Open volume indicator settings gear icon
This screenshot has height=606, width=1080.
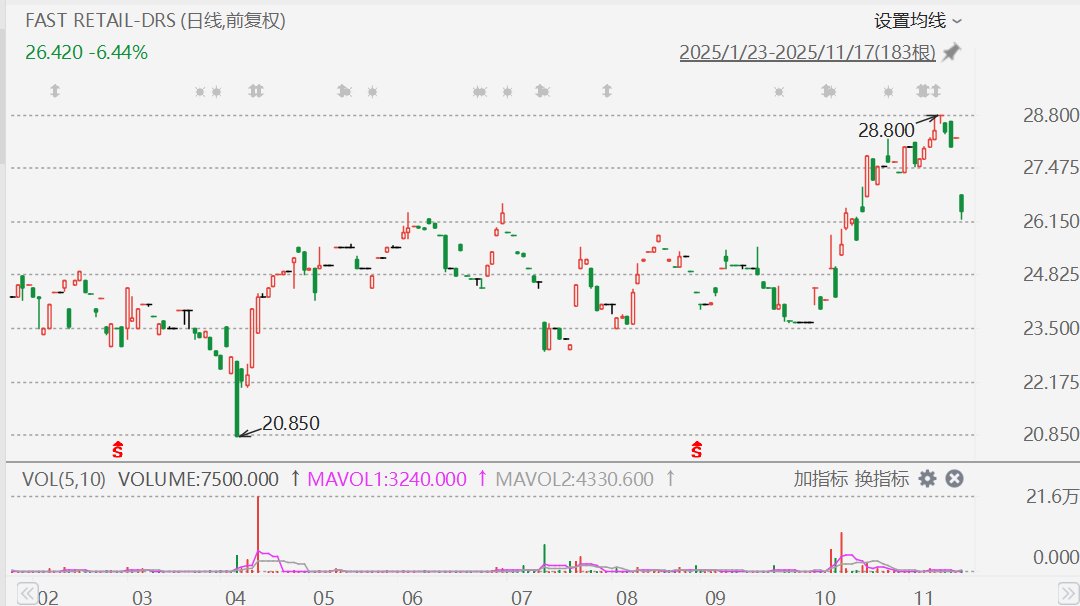[x=928, y=479]
